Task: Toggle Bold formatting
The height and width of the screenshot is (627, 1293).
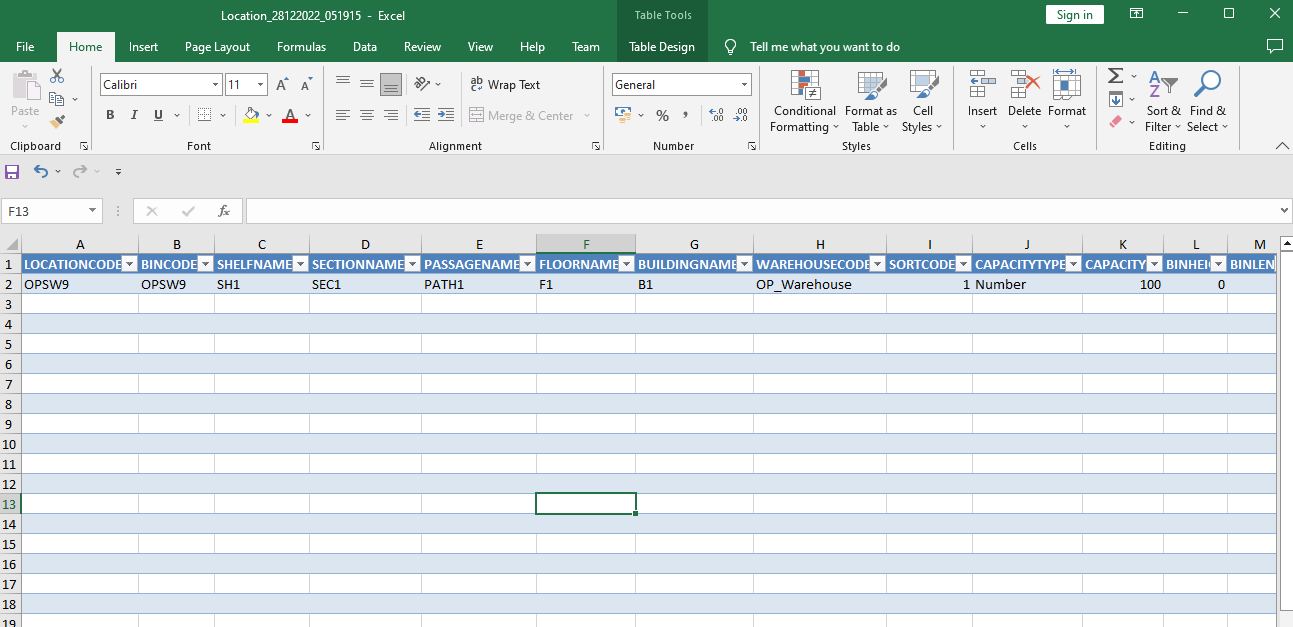Action: point(111,116)
